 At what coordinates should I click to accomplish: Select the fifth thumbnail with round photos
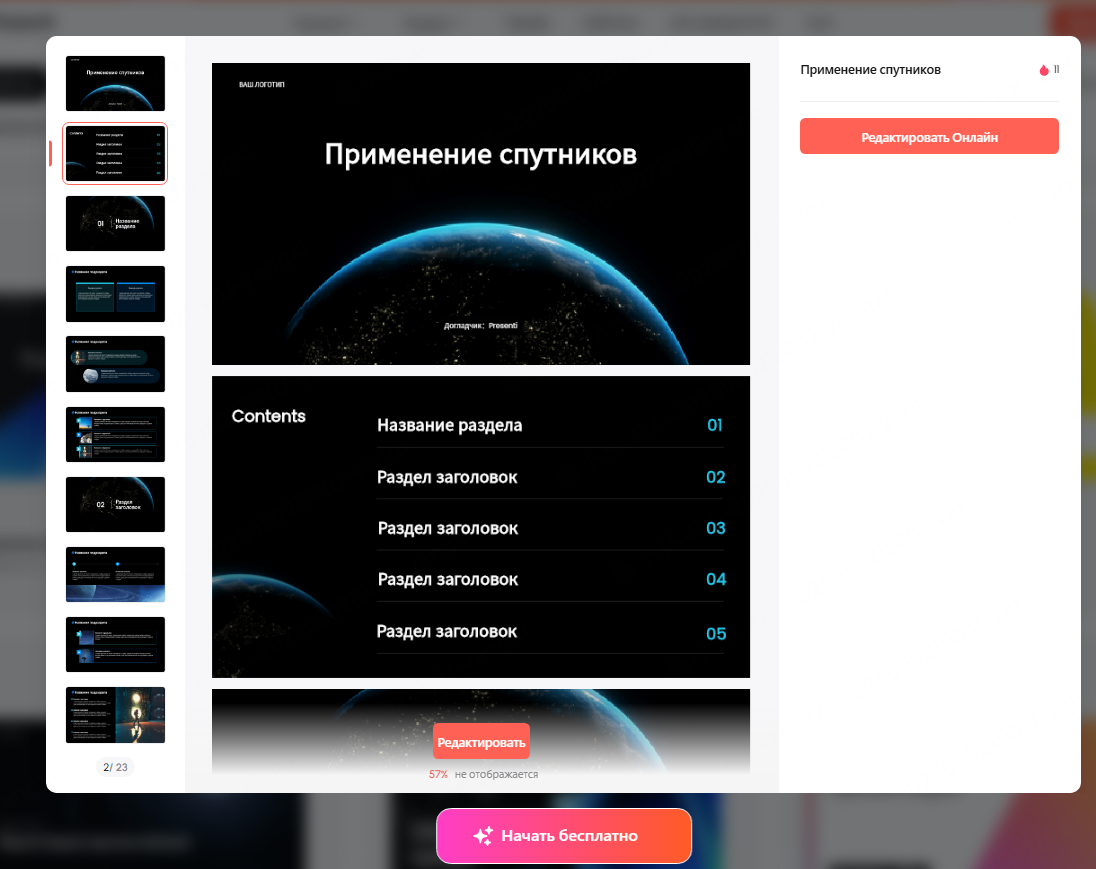coord(115,364)
